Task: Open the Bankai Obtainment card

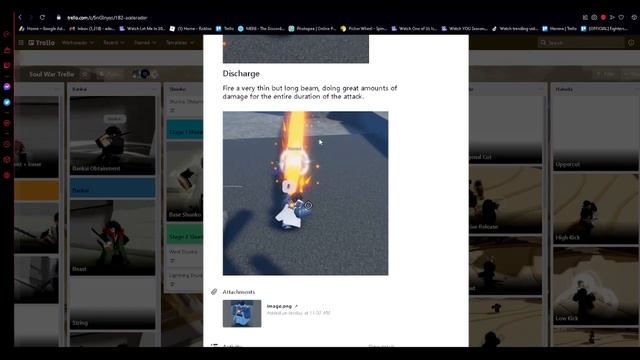Action: (113, 135)
